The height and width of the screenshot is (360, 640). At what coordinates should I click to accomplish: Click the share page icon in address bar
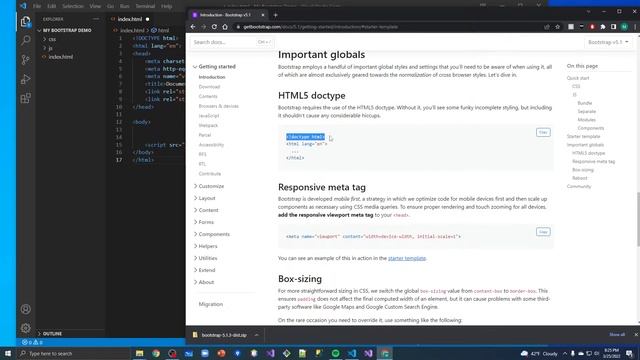[x=547, y=27]
